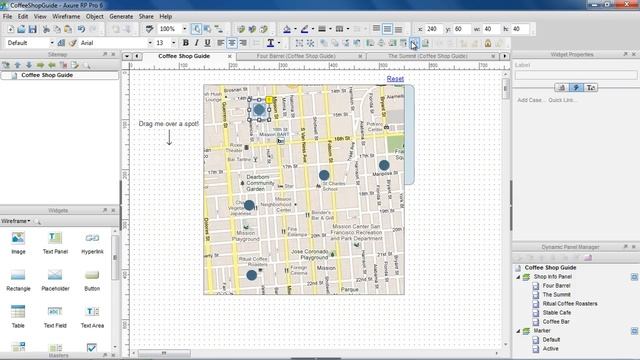Screen dimensions: 640x360
Task: Open the Edit menu
Action: (23, 16)
